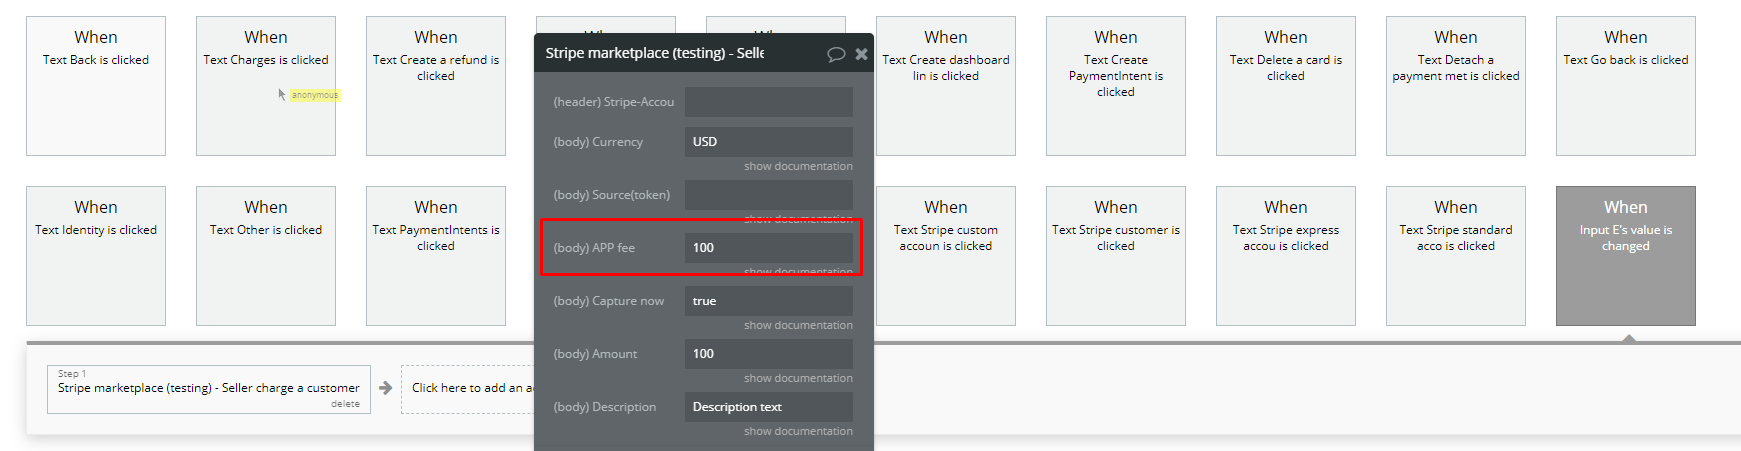The height and width of the screenshot is (451, 1741).
Task: Click the '(body) Description' label
Action: pyautogui.click(x=605, y=407)
